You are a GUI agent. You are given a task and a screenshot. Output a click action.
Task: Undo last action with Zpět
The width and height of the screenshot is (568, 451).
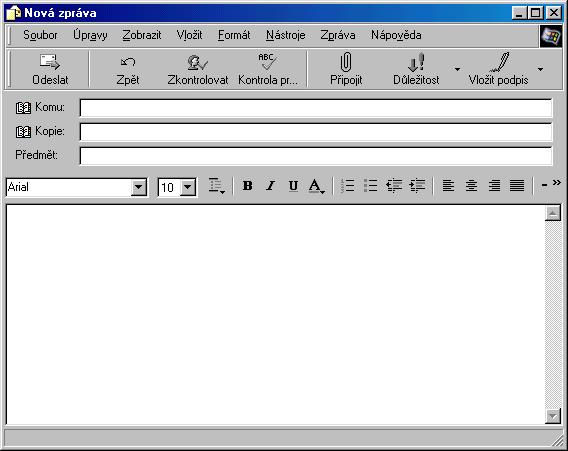[128, 69]
